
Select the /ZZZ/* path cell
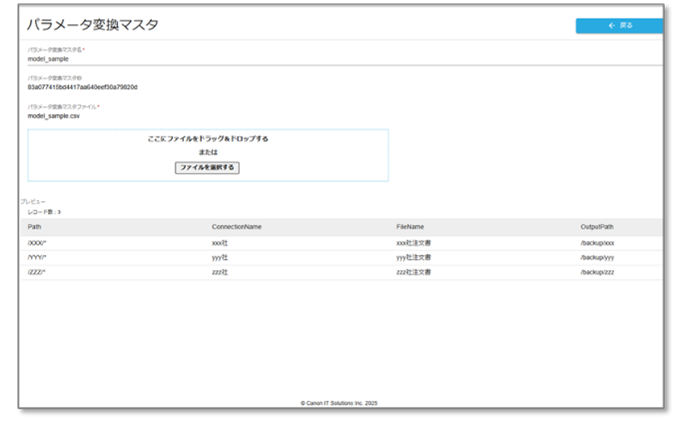pos(38,272)
